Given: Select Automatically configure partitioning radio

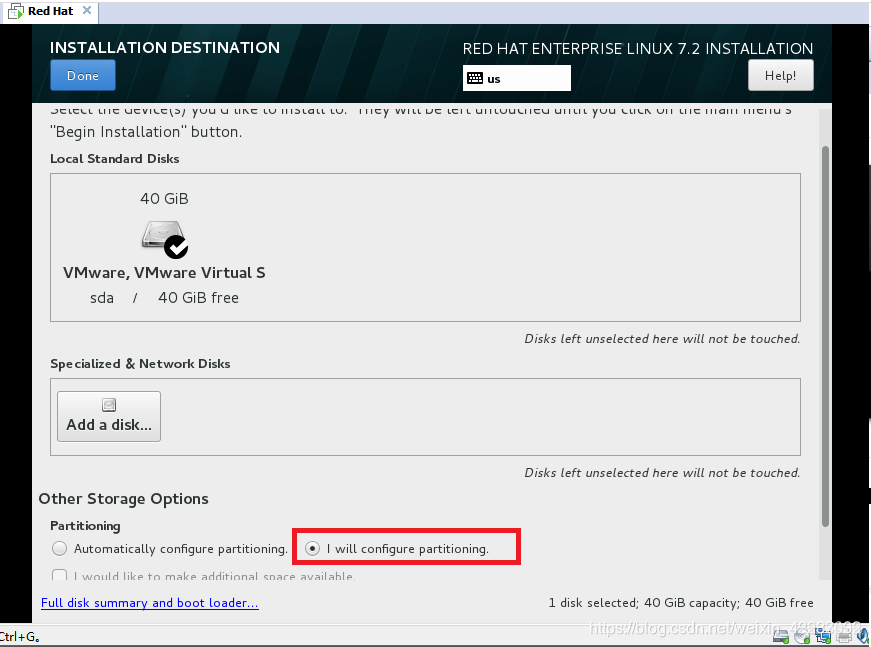Looking at the screenshot, I should point(59,549).
